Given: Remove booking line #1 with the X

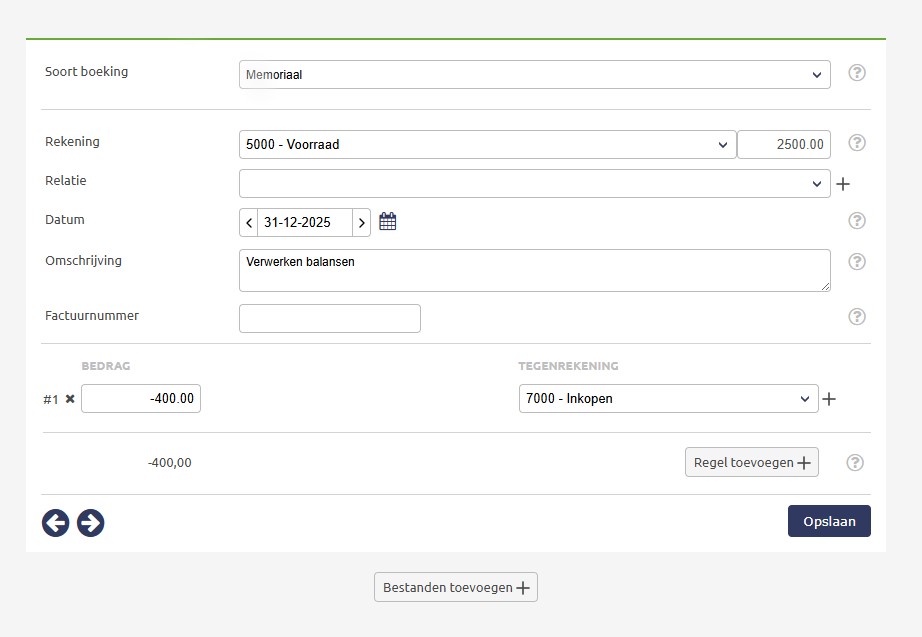Looking at the screenshot, I should click(x=70, y=399).
